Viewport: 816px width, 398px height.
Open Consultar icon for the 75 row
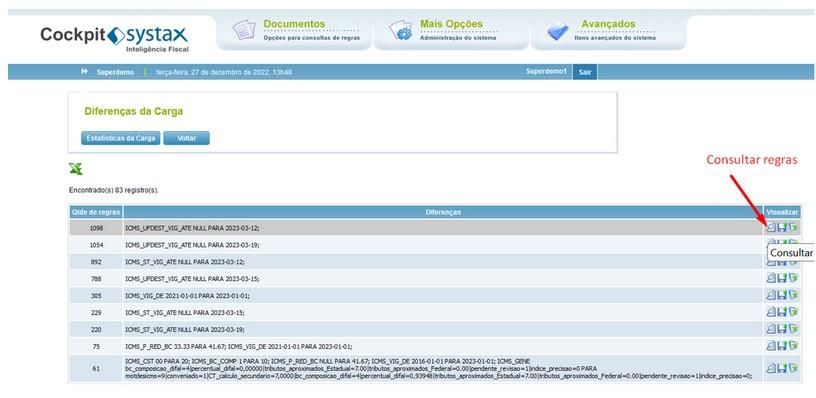click(771, 346)
